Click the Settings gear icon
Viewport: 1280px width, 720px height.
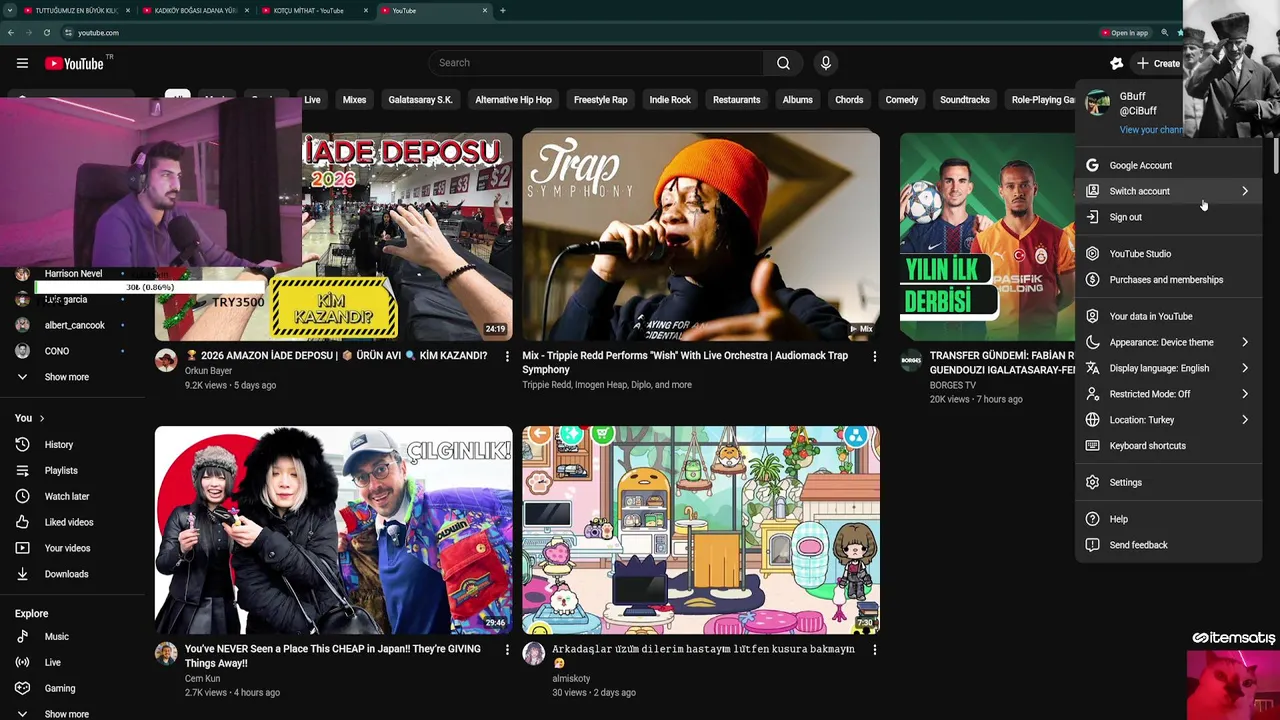1092,482
